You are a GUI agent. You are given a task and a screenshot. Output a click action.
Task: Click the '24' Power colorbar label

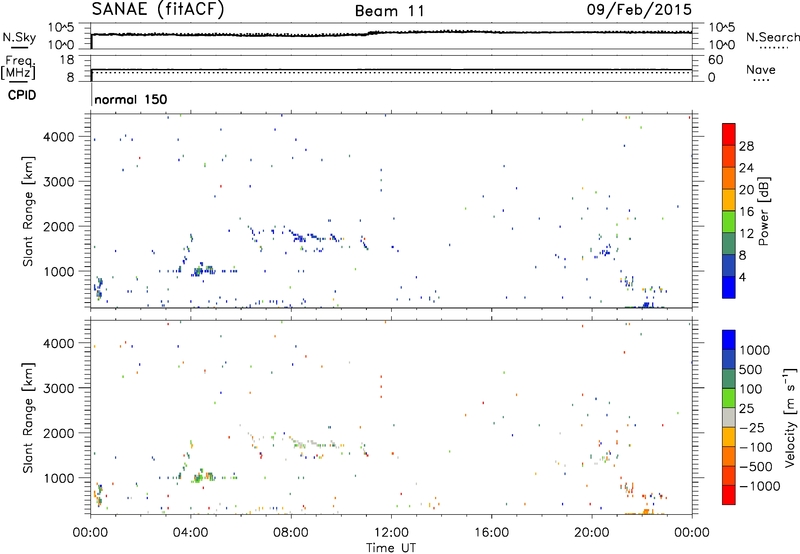pos(746,168)
